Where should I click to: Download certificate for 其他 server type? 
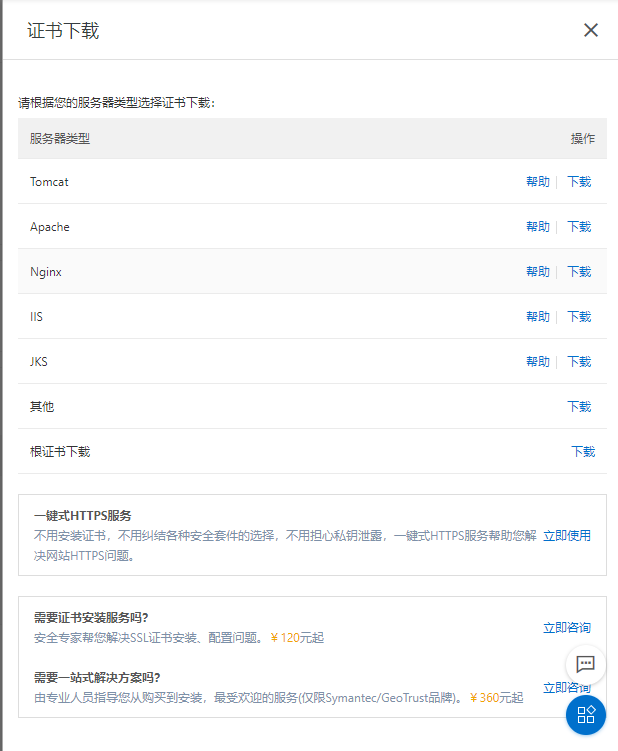coord(579,407)
